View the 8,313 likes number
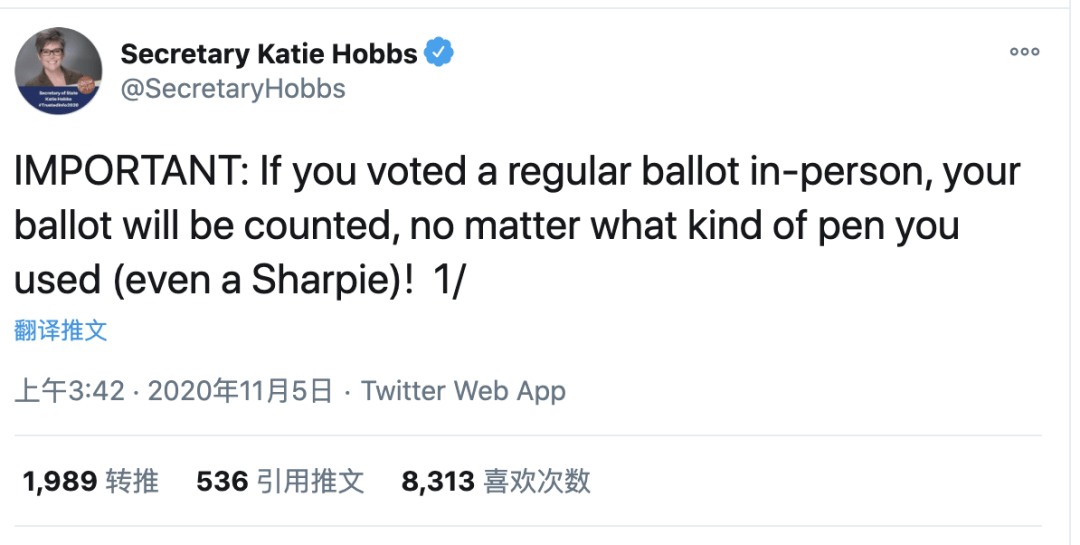 (438, 481)
